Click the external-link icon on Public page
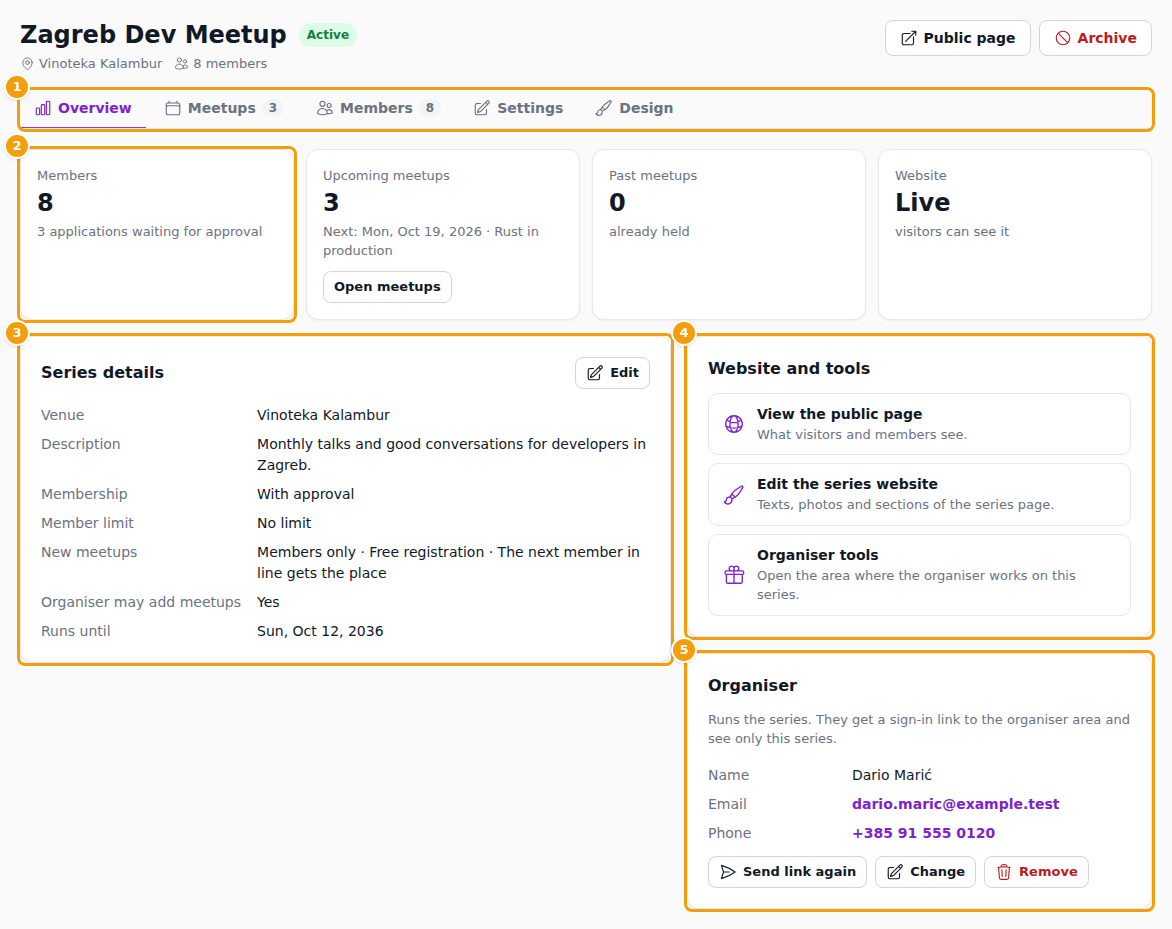 coord(908,38)
